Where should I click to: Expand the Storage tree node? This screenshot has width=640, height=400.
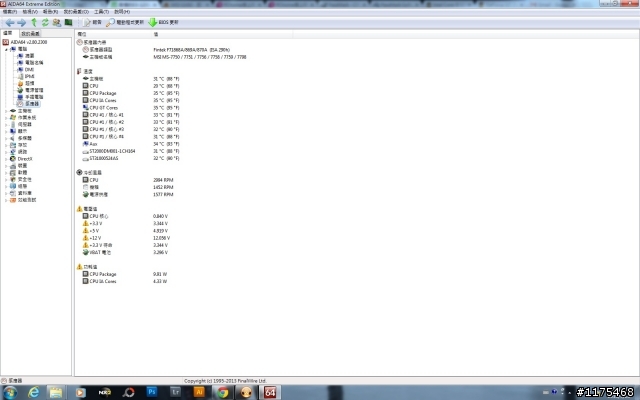tap(6, 145)
